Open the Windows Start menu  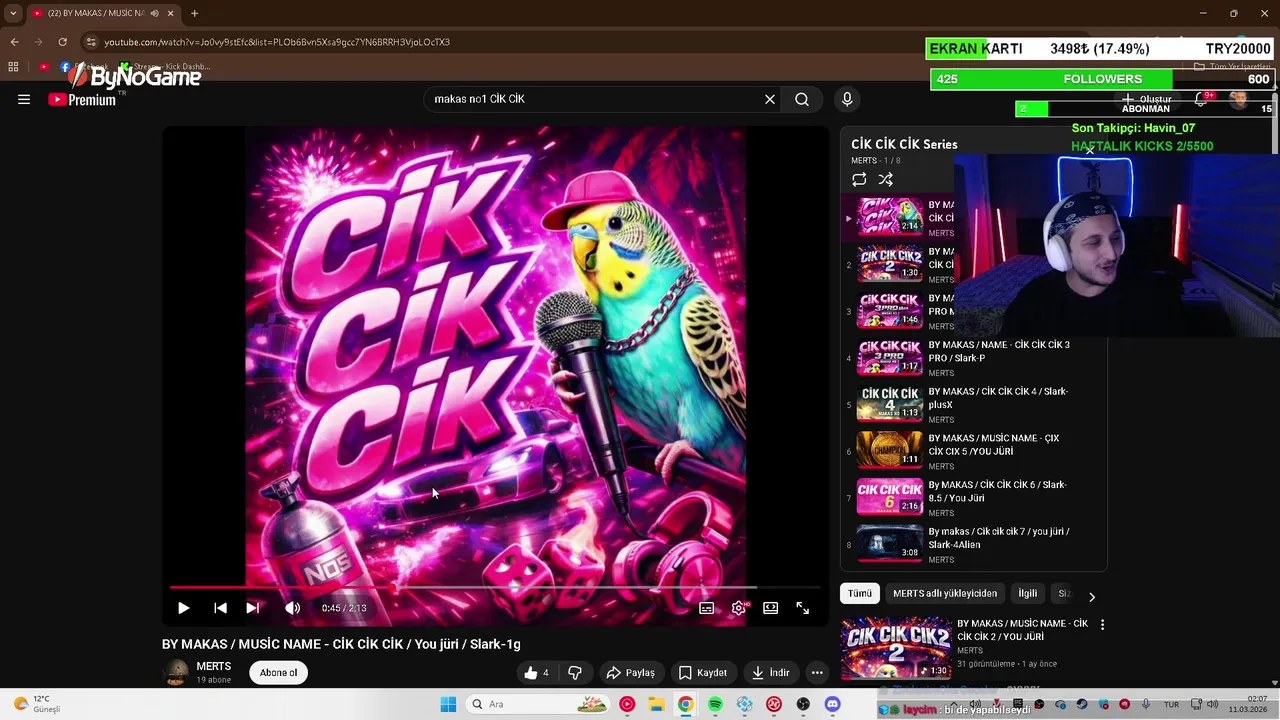(448, 704)
